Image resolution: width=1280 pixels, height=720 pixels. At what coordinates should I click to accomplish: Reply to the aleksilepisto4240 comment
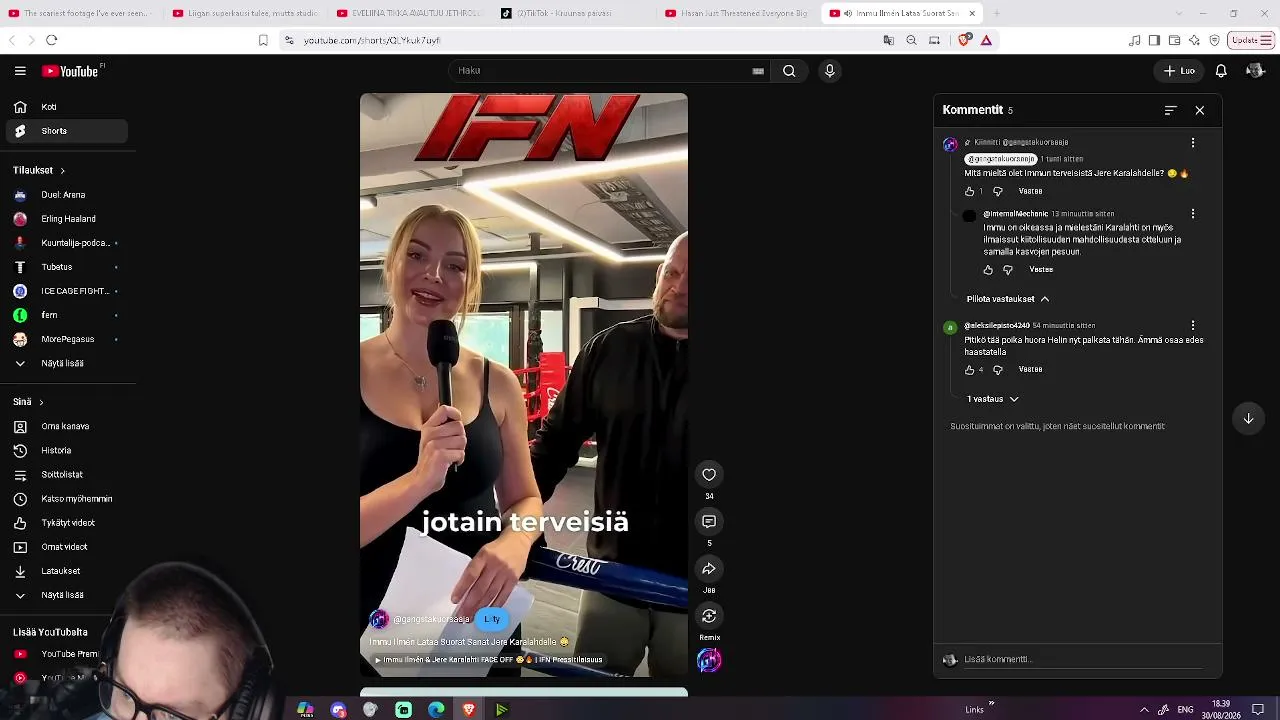[1030, 370]
